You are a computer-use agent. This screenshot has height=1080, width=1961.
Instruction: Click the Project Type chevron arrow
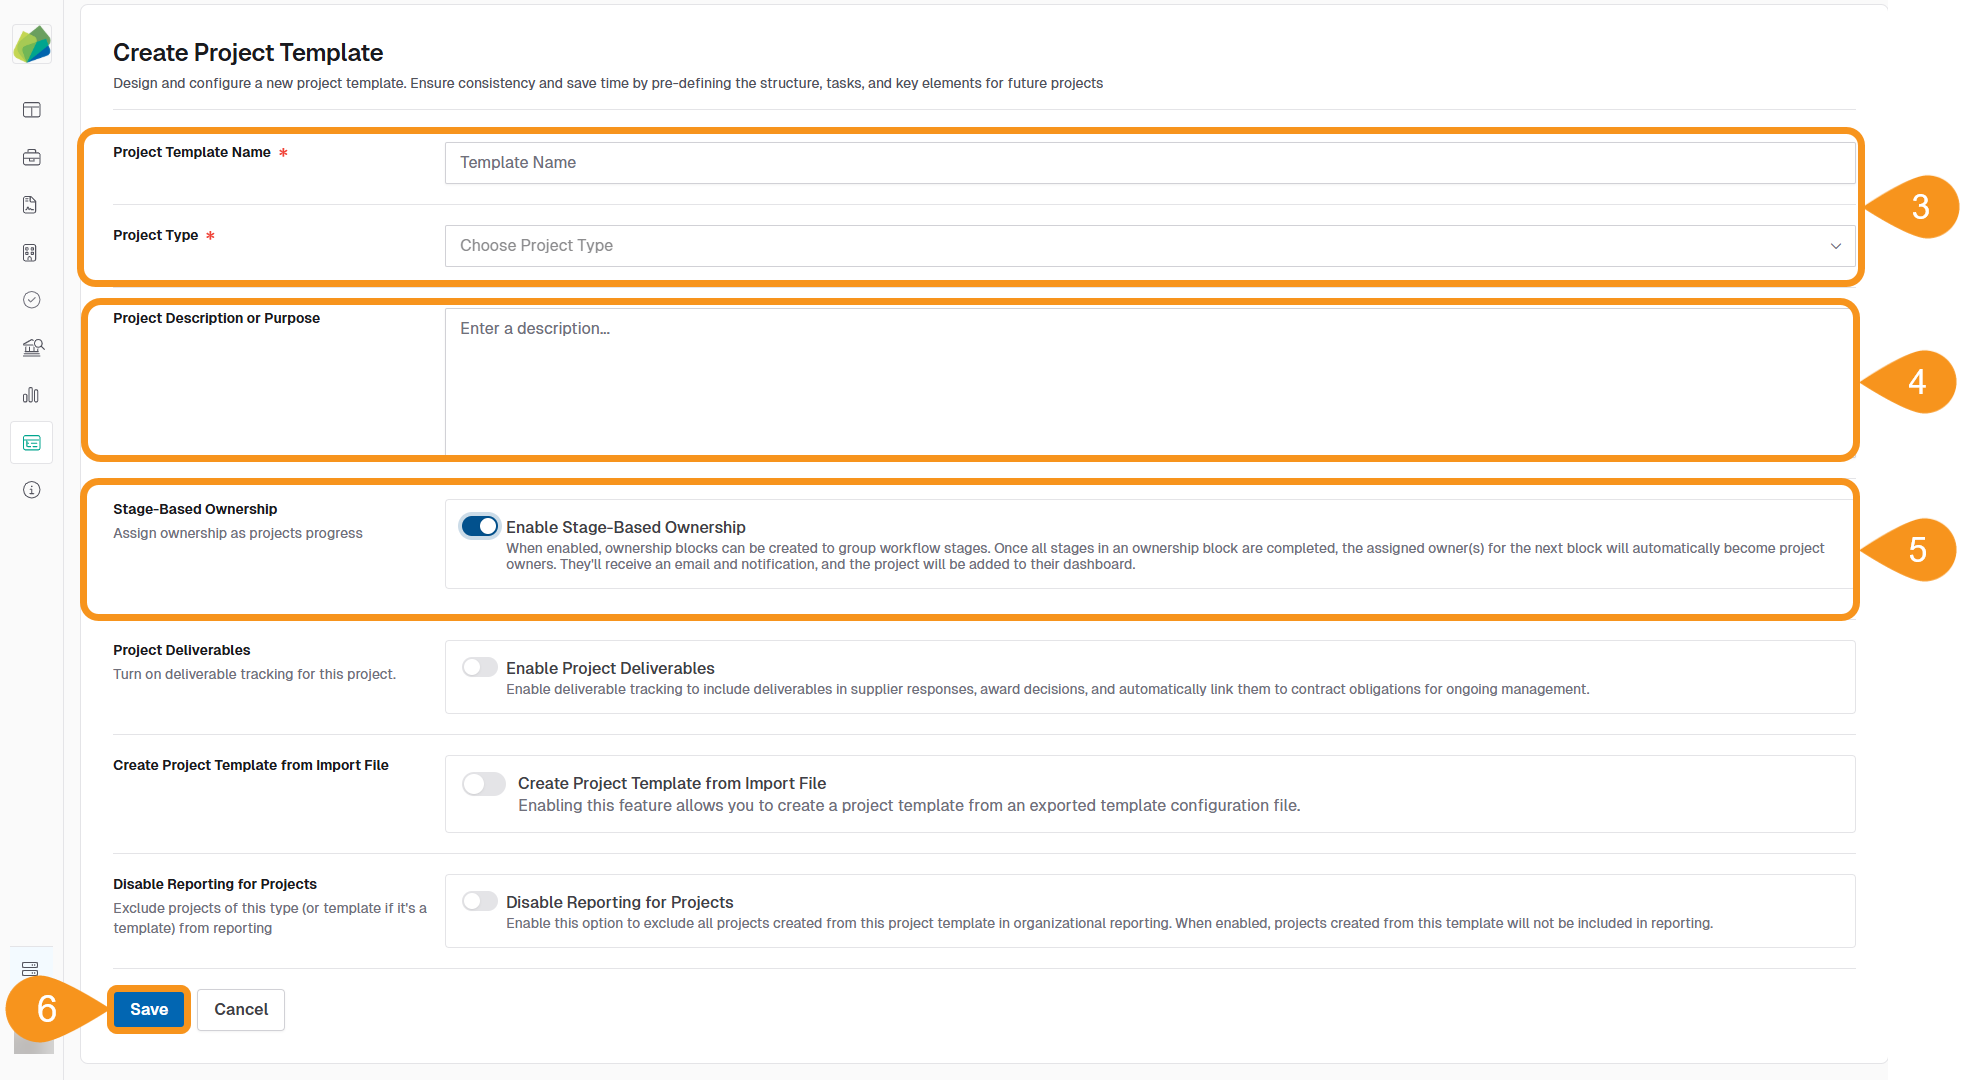1835,246
